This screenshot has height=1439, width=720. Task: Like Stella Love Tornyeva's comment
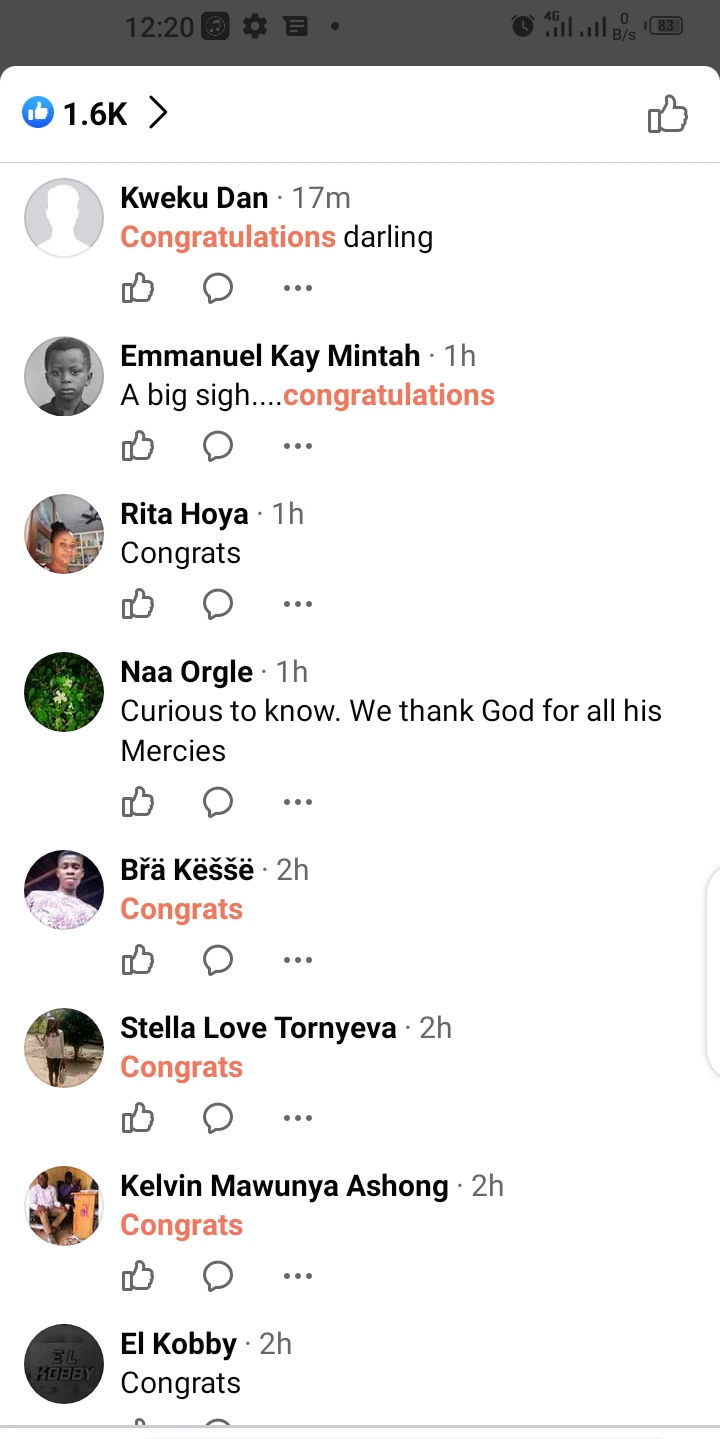pos(138,1119)
